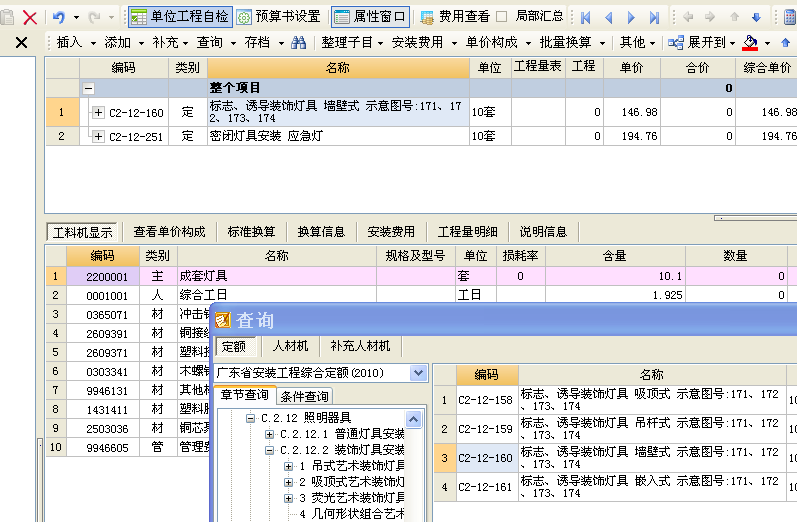
Task: Click the greyed redo arrow icon
Action: tap(94, 17)
